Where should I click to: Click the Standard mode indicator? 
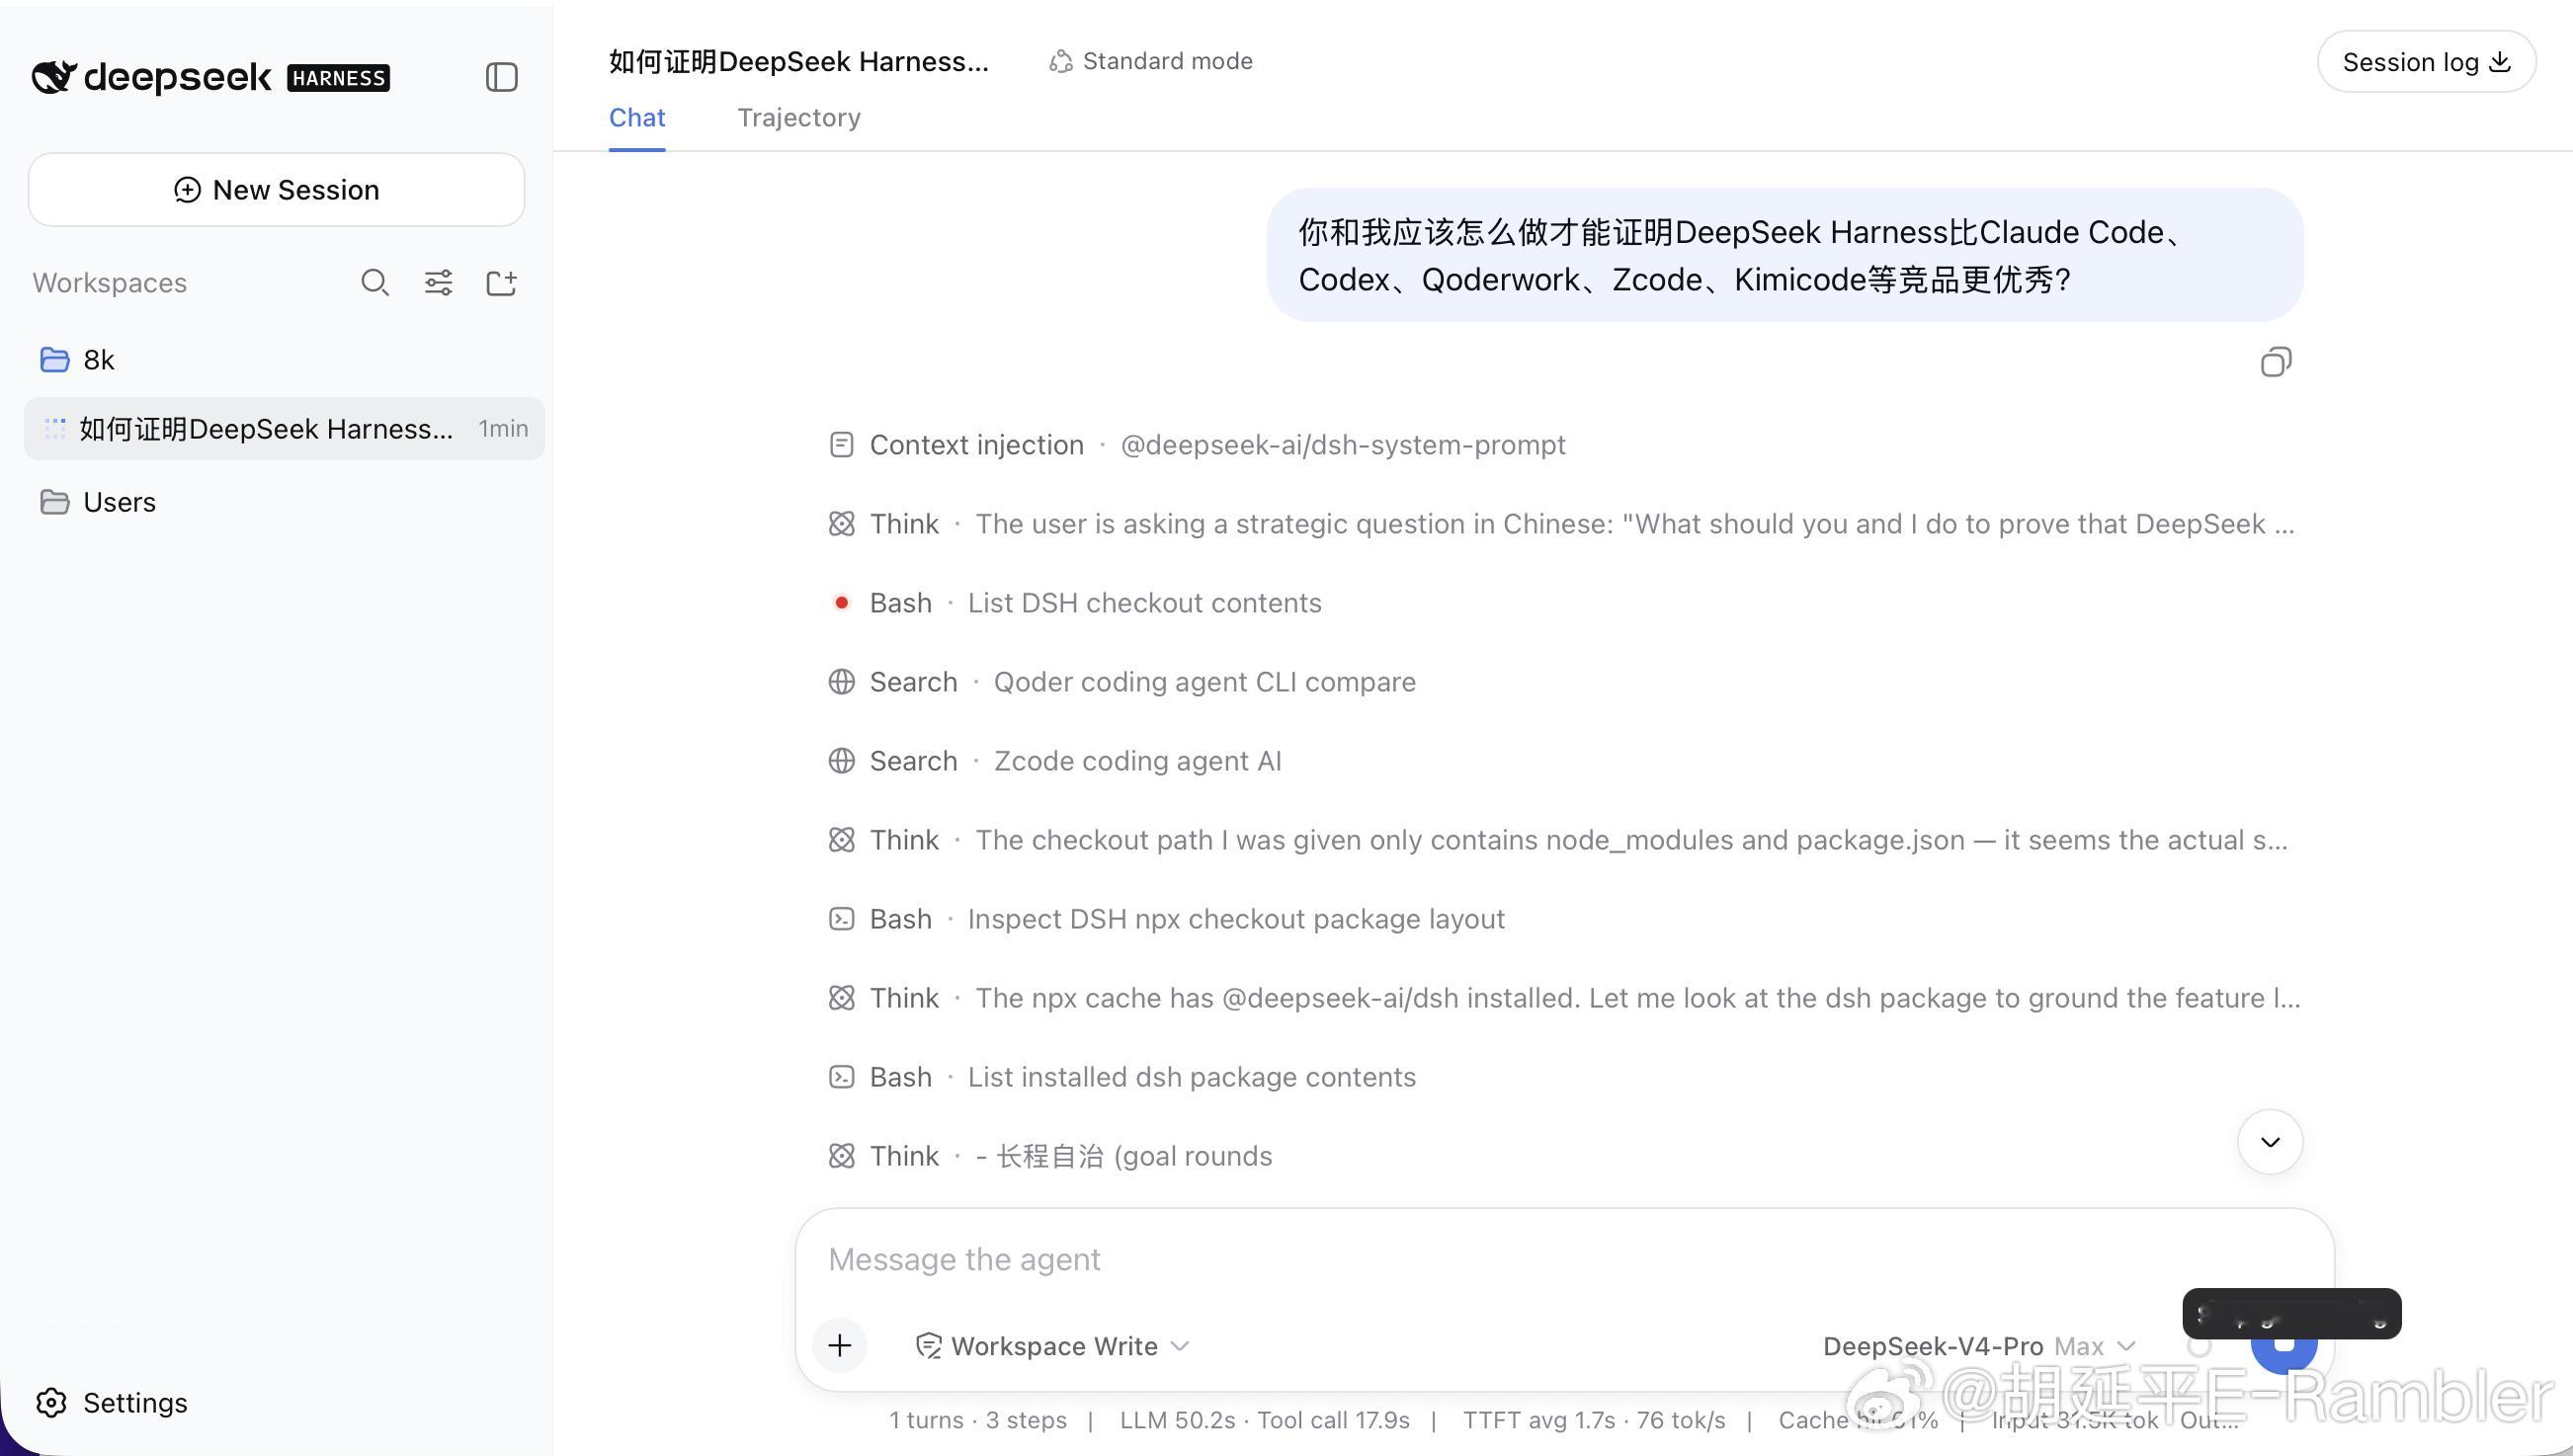click(x=1151, y=61)
